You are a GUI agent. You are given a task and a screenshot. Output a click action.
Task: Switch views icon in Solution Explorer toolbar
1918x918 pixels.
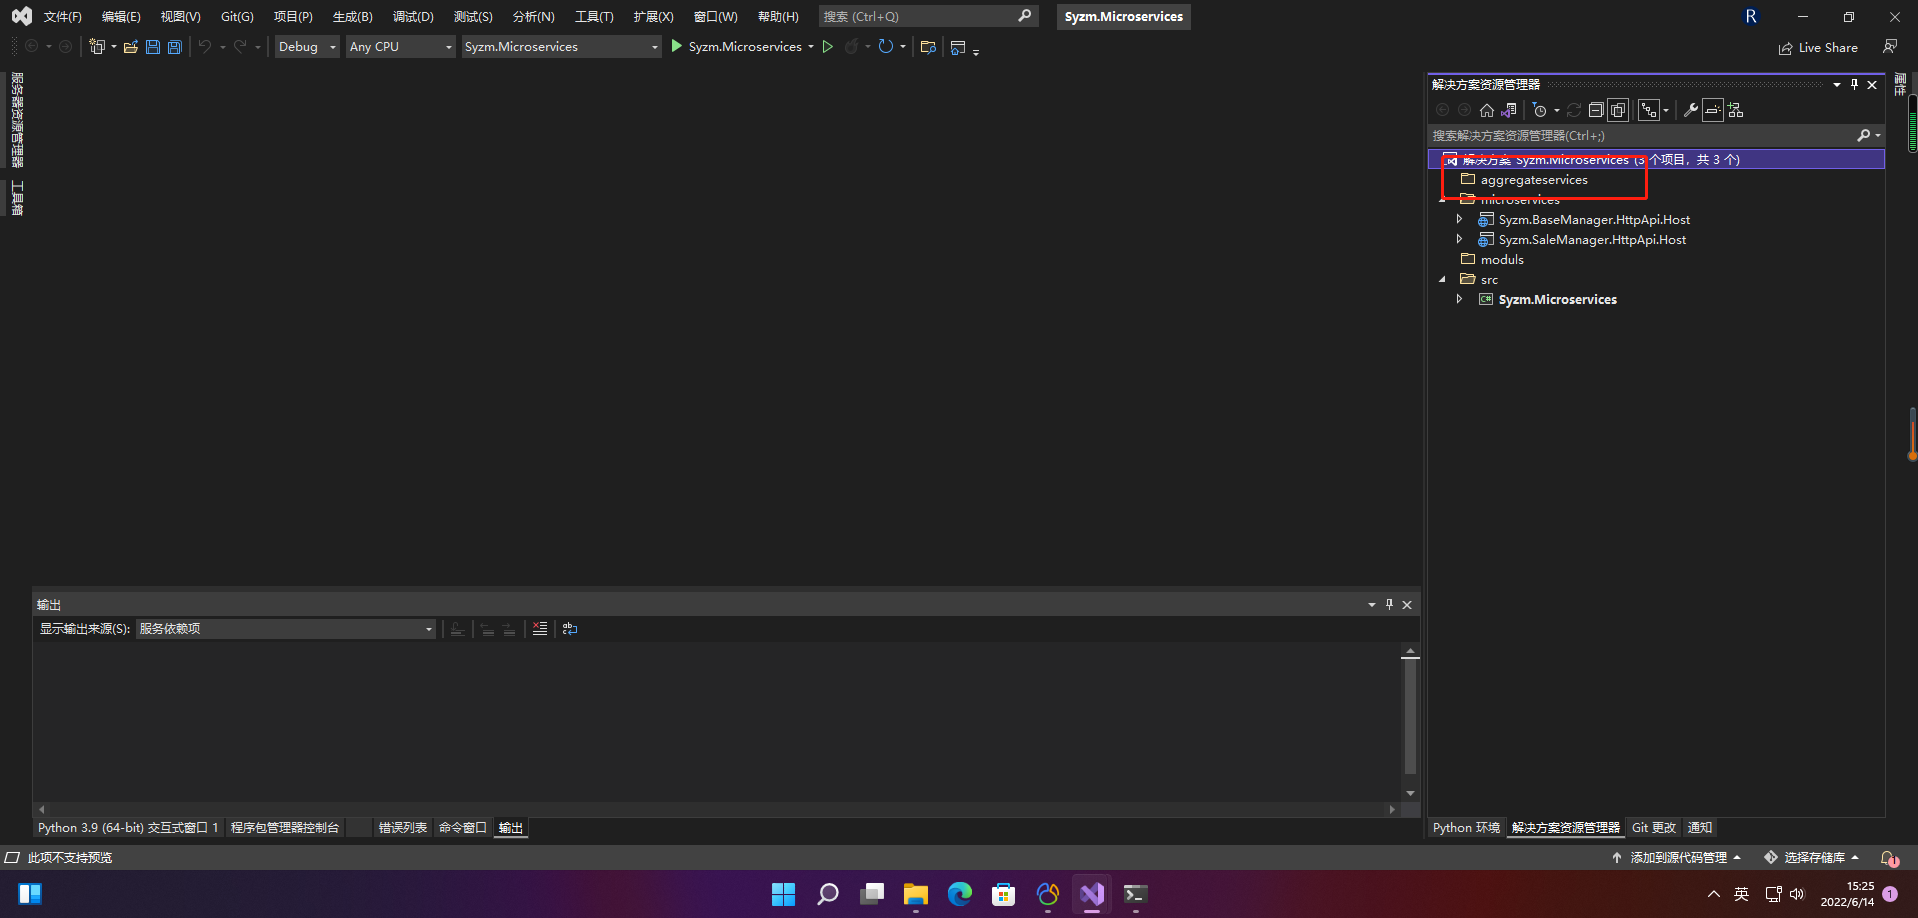pyautogui.click(x=1509, y=110)
